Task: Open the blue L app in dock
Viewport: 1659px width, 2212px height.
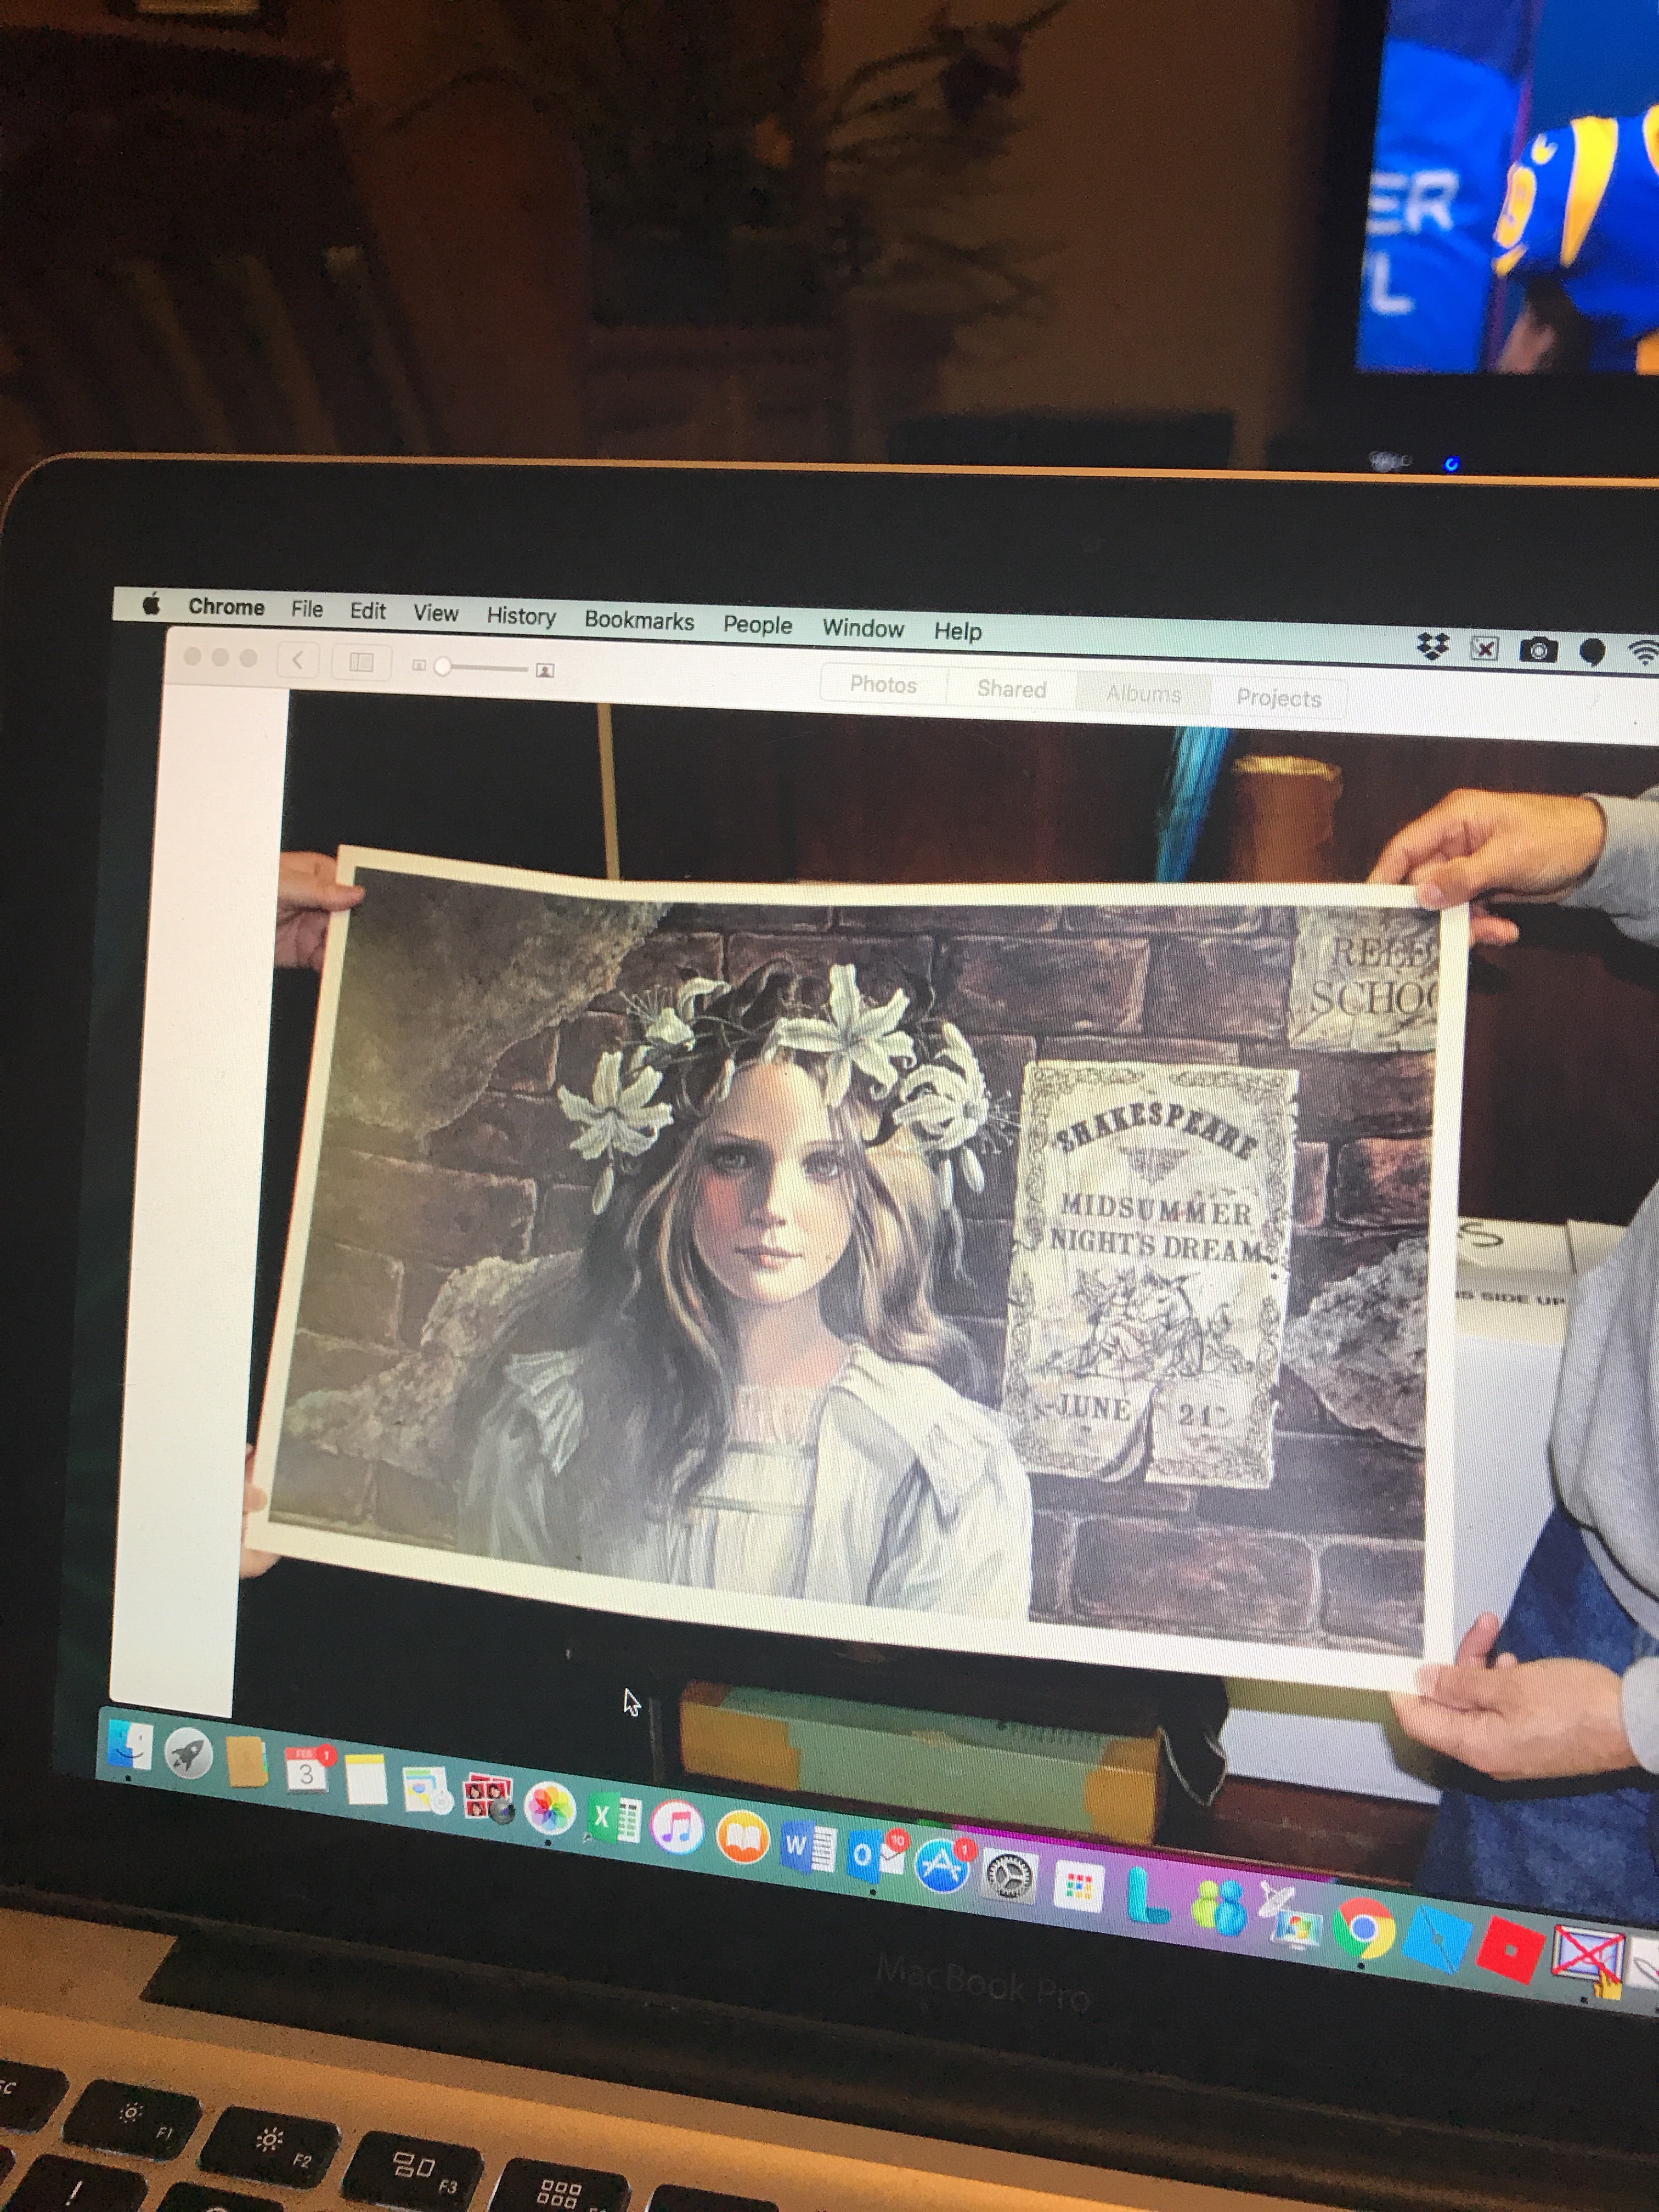Action: (1147, 1896)
